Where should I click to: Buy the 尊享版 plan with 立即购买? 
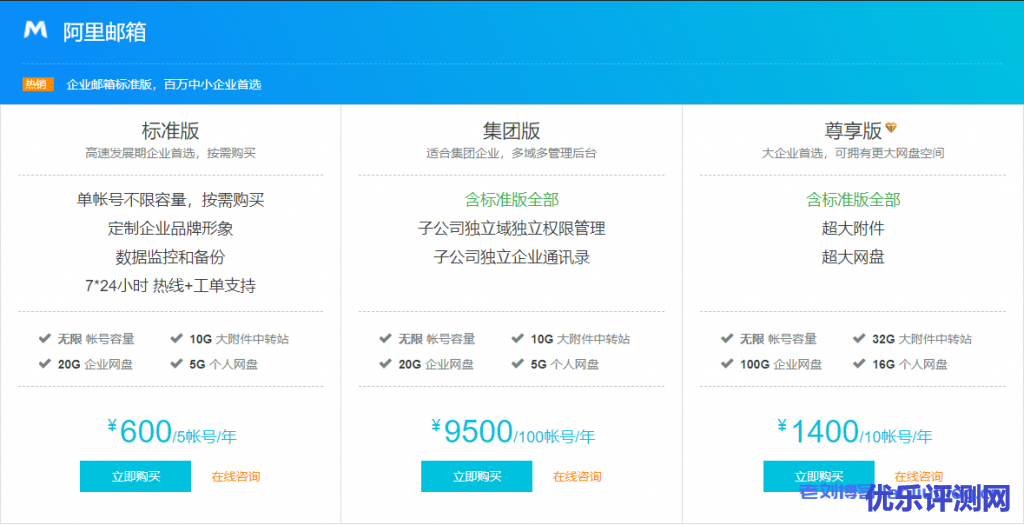point(818,476)
